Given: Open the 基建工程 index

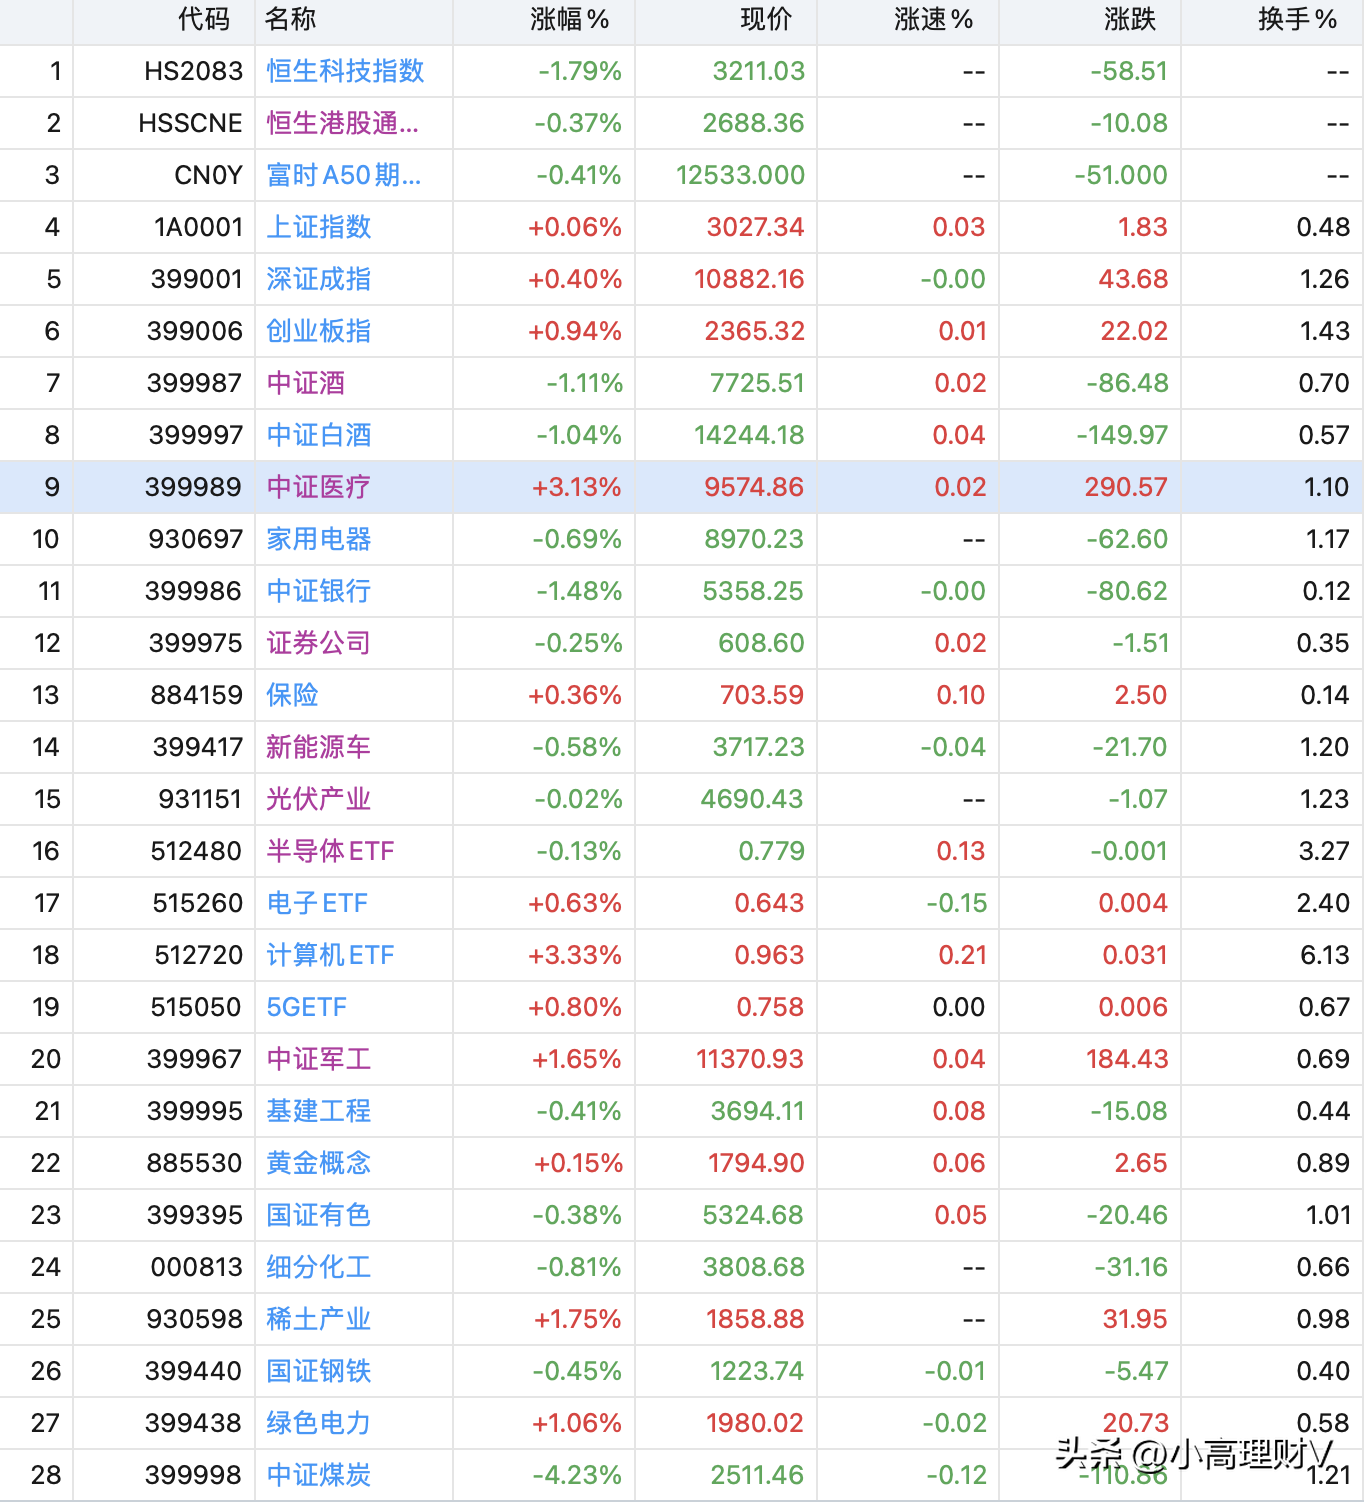Looking at the screenshot, I should pyautogui.click(x=319, y=1111).
